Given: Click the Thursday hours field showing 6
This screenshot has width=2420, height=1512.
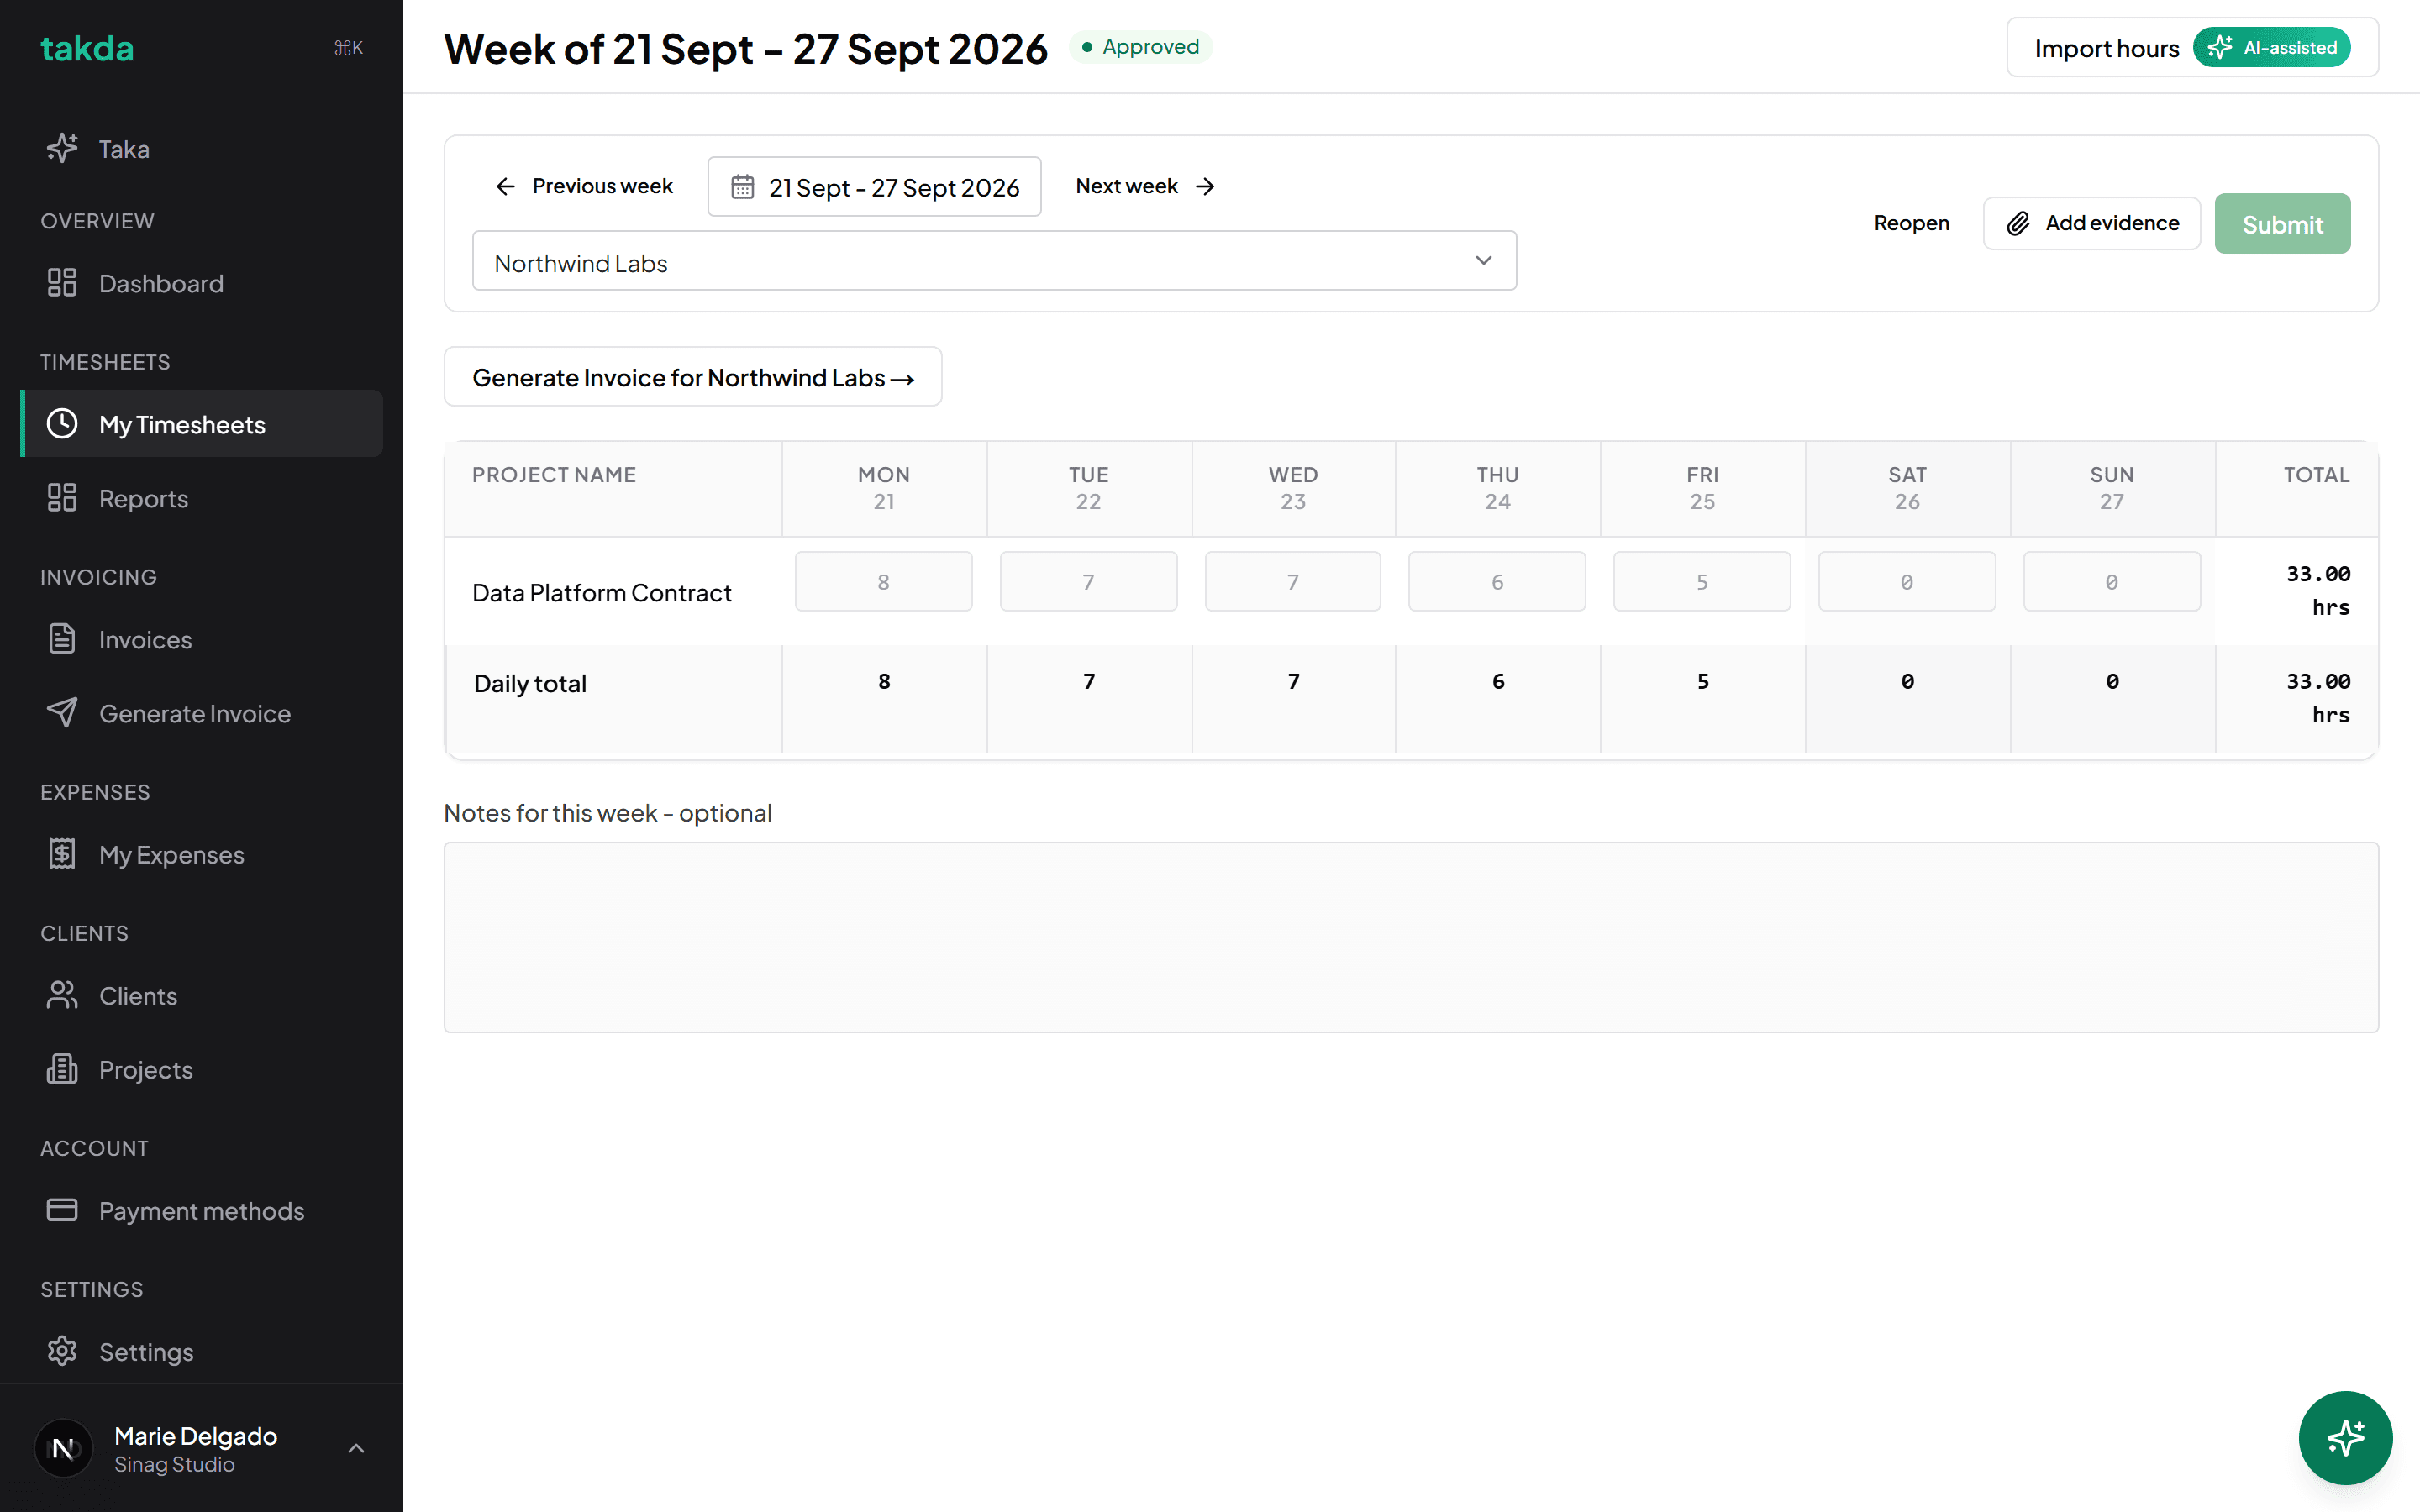Looking at the screenshot, I should (1497, 581).
